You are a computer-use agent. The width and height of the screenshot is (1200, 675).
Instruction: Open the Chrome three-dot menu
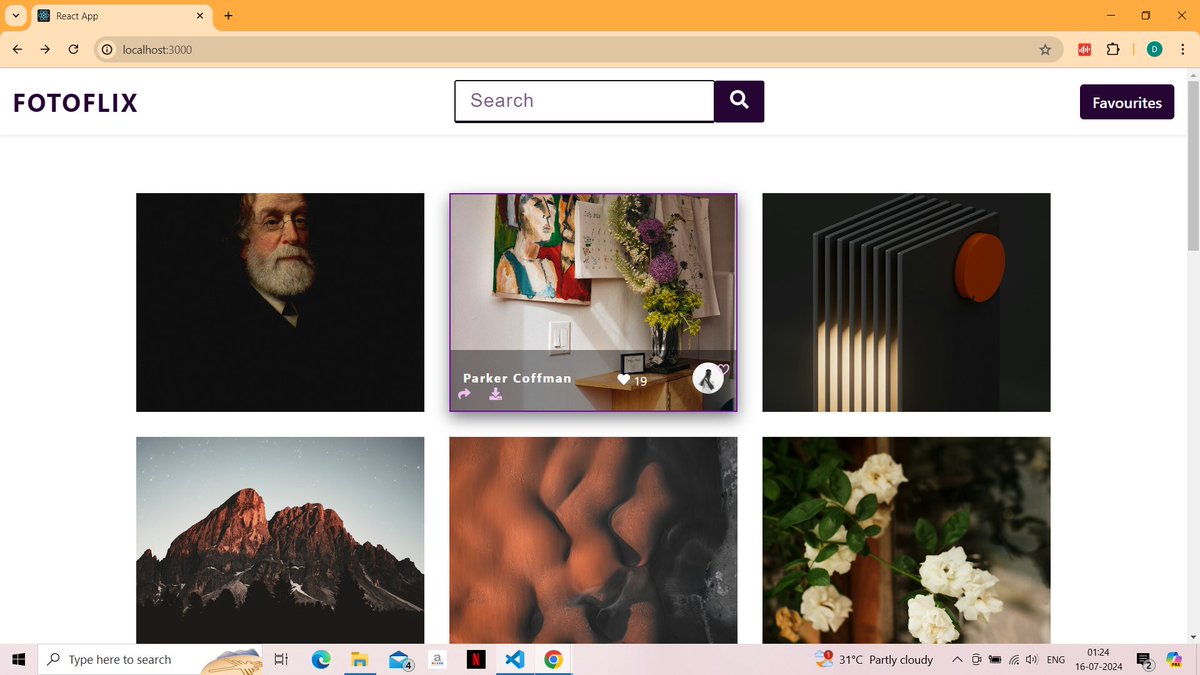point(1183,49)
